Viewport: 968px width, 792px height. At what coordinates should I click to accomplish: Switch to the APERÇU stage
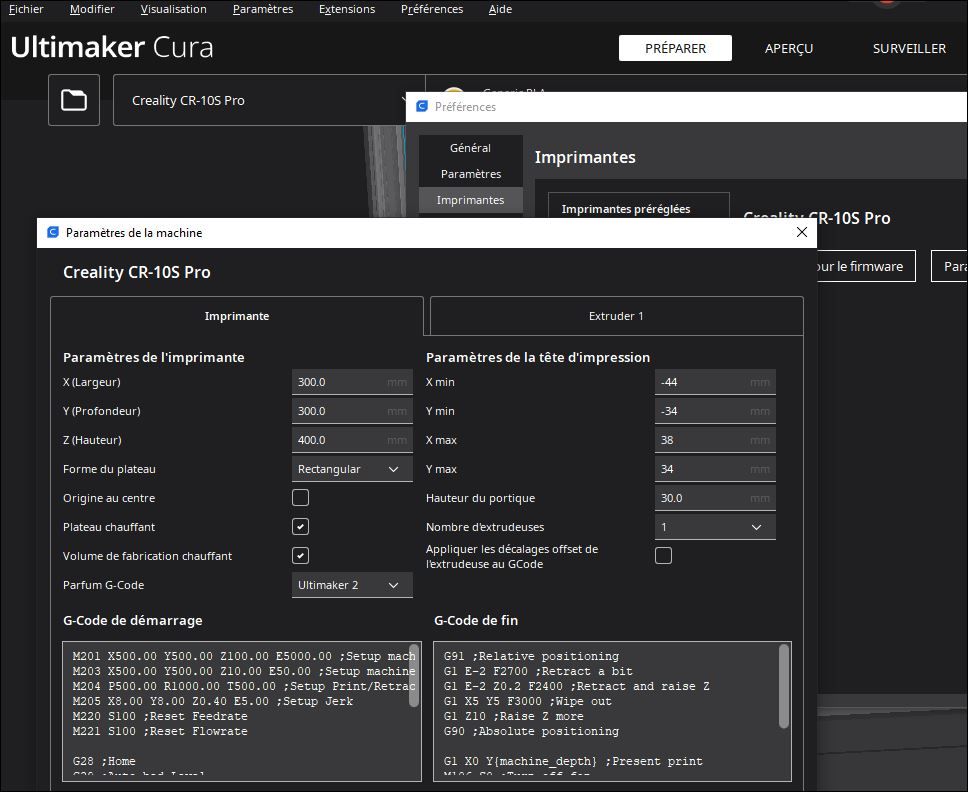coord(789,48)
